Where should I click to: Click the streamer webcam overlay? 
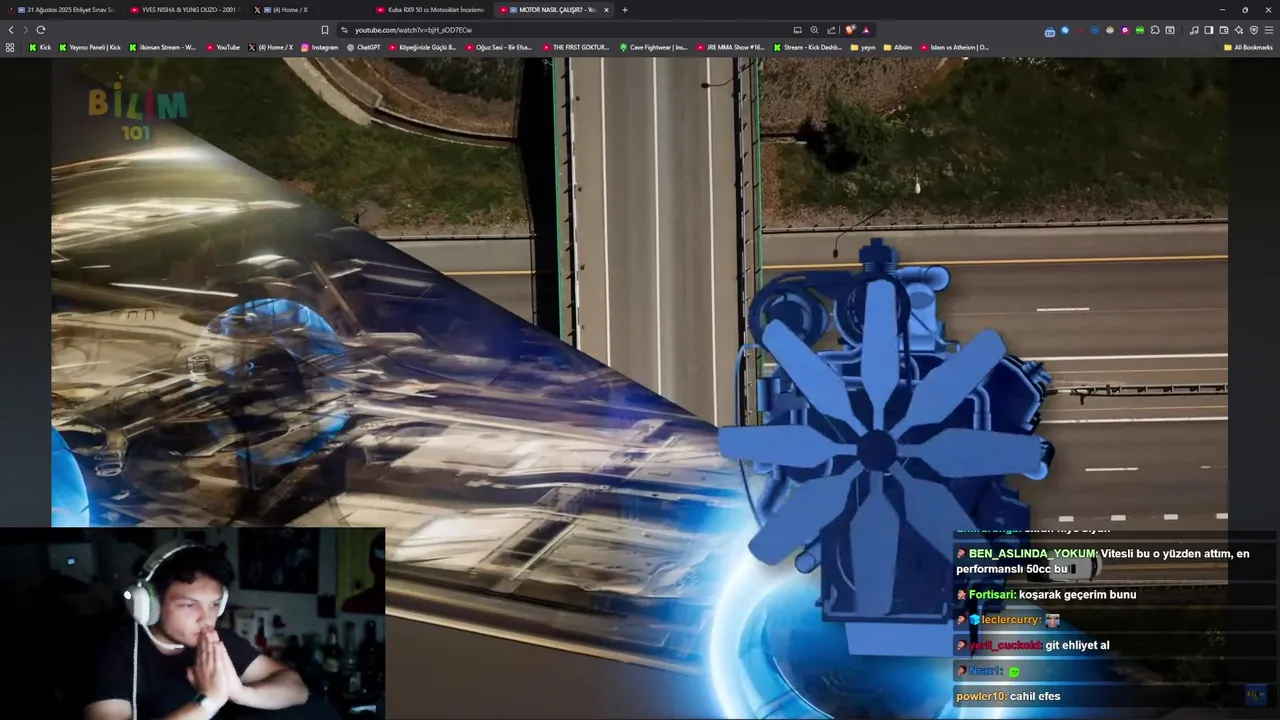[192, 623]
